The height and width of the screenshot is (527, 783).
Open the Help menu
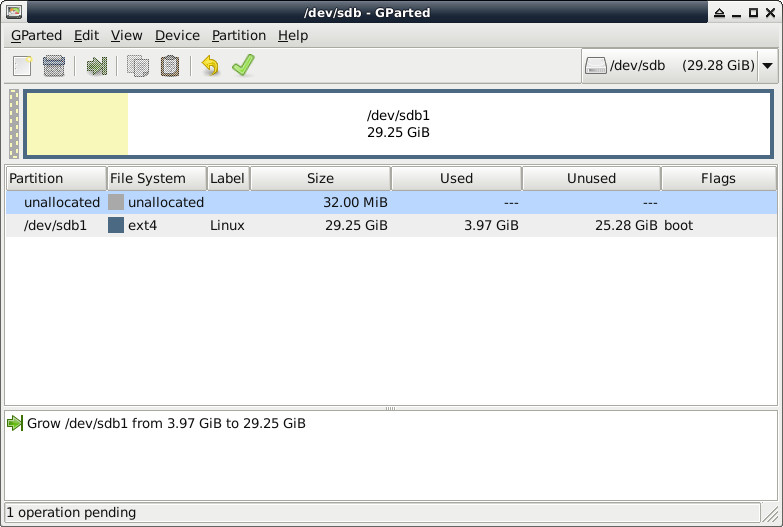[x=293, y=35]
